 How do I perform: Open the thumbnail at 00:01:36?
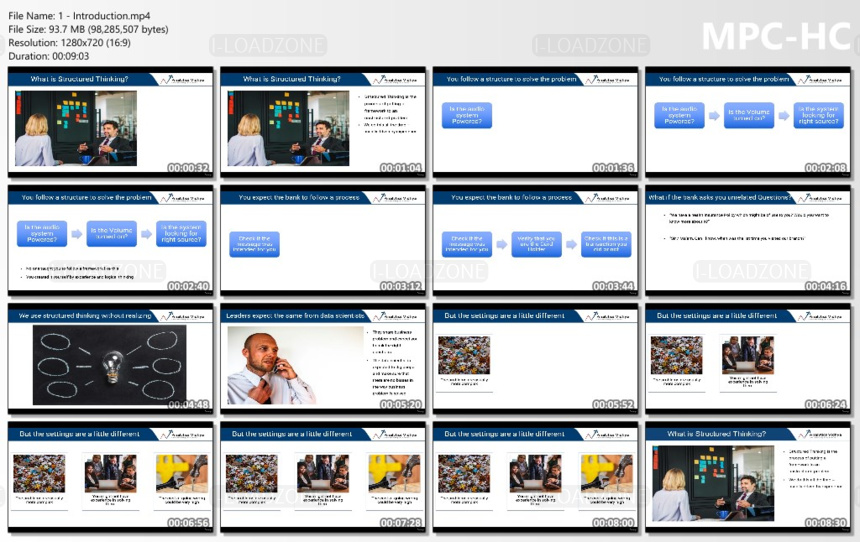click(535, 123)
